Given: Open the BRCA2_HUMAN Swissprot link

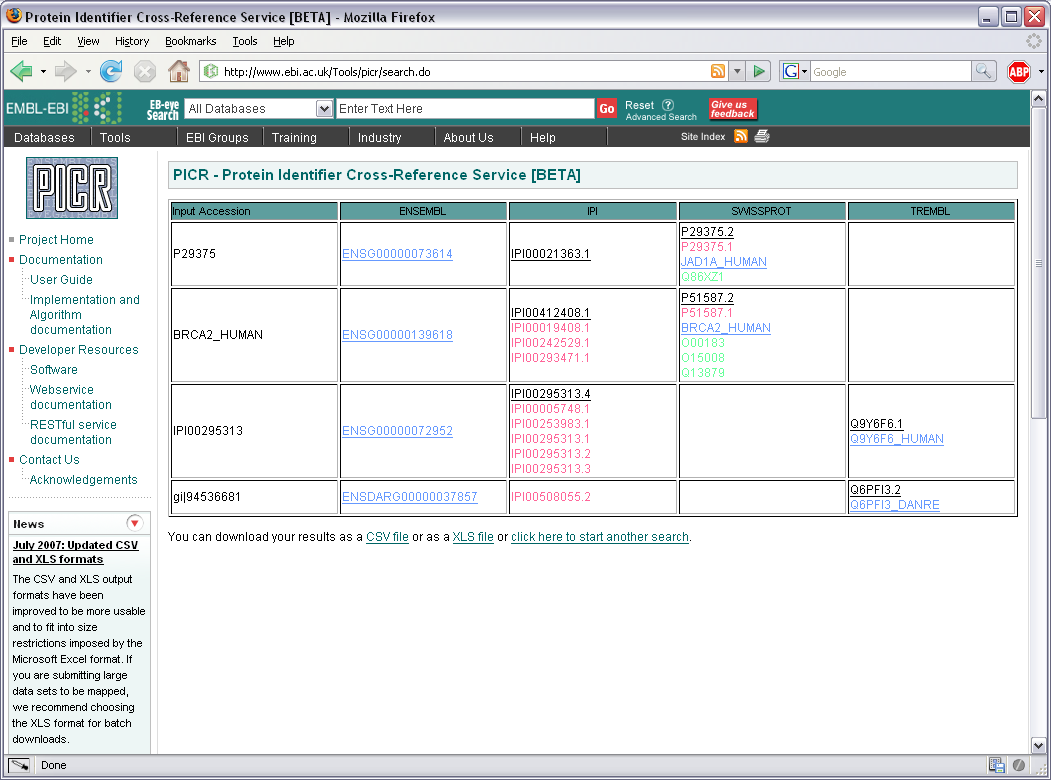Looking at the screenshot, I should point(726,328).
